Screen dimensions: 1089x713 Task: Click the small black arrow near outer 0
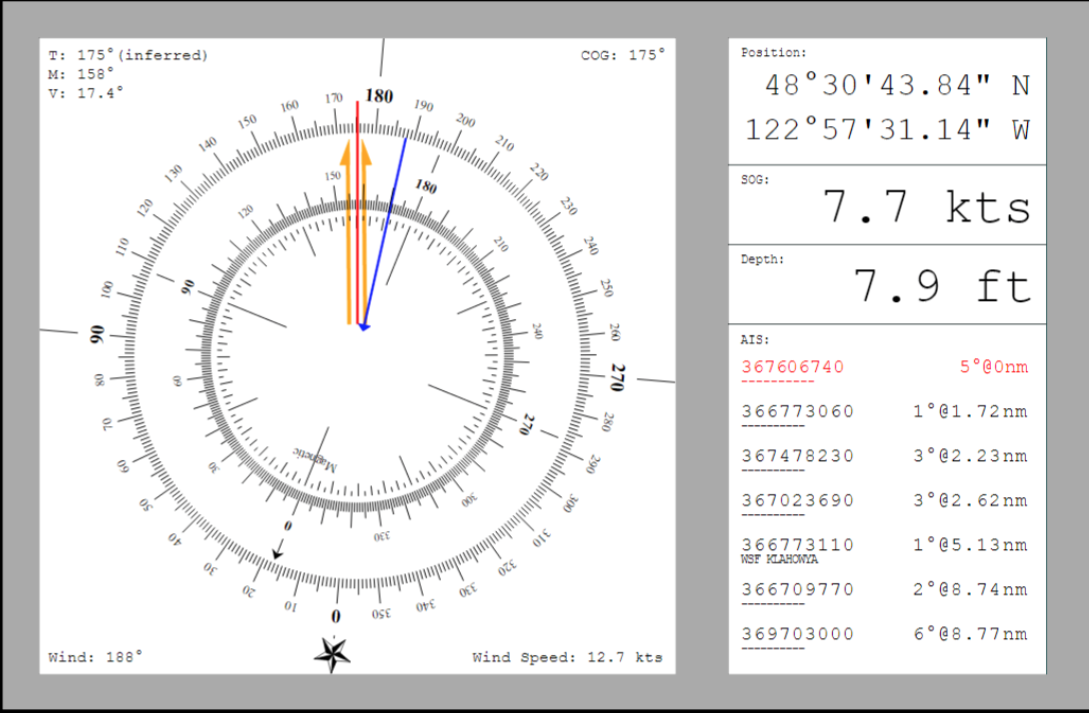[x=278, y=548]
